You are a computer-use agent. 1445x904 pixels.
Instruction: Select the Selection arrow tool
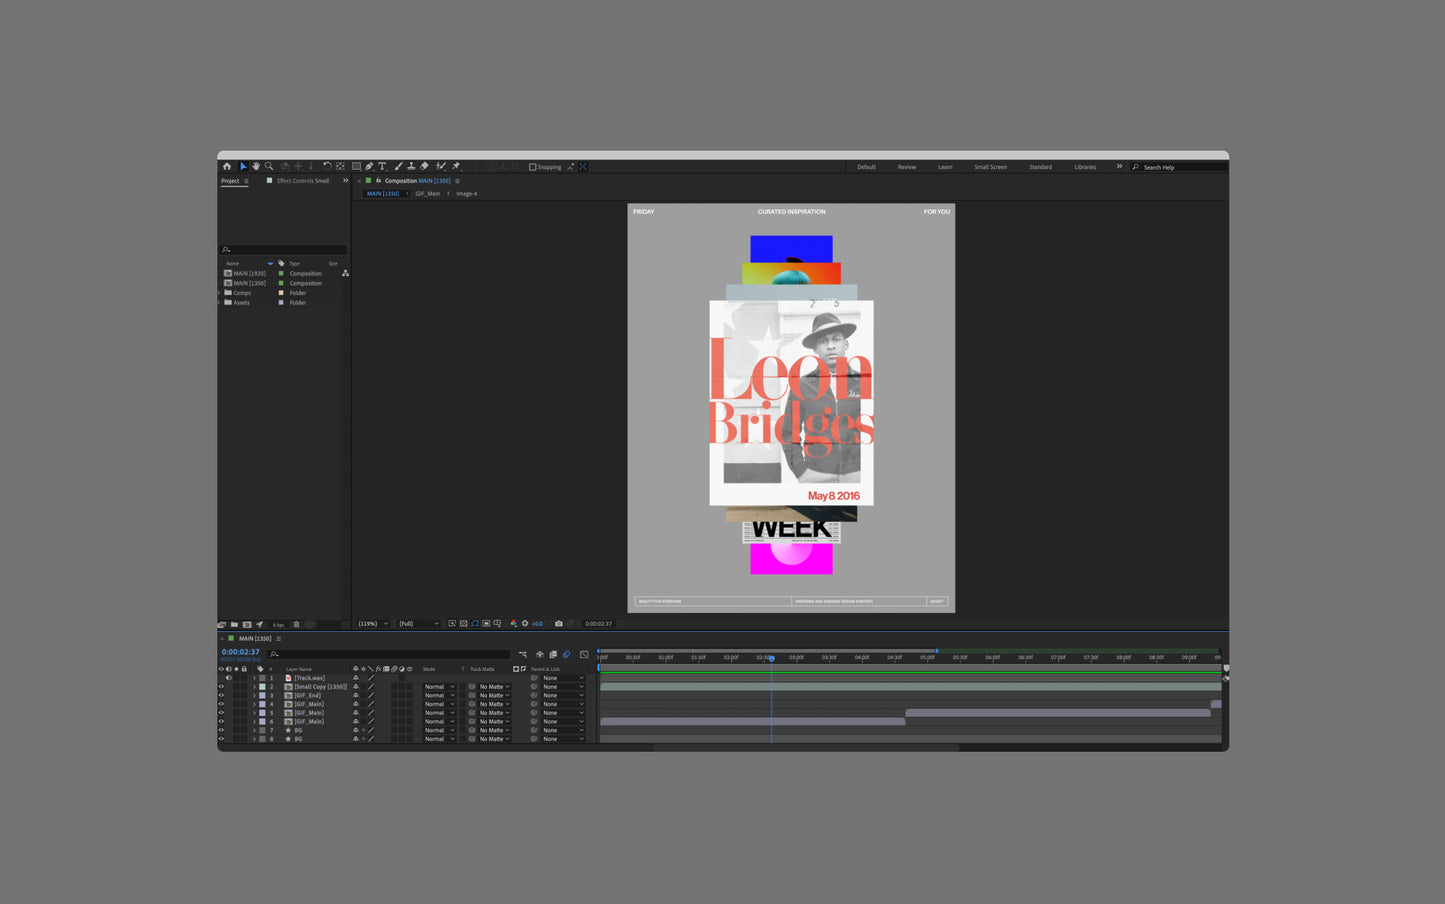(243, 166)
